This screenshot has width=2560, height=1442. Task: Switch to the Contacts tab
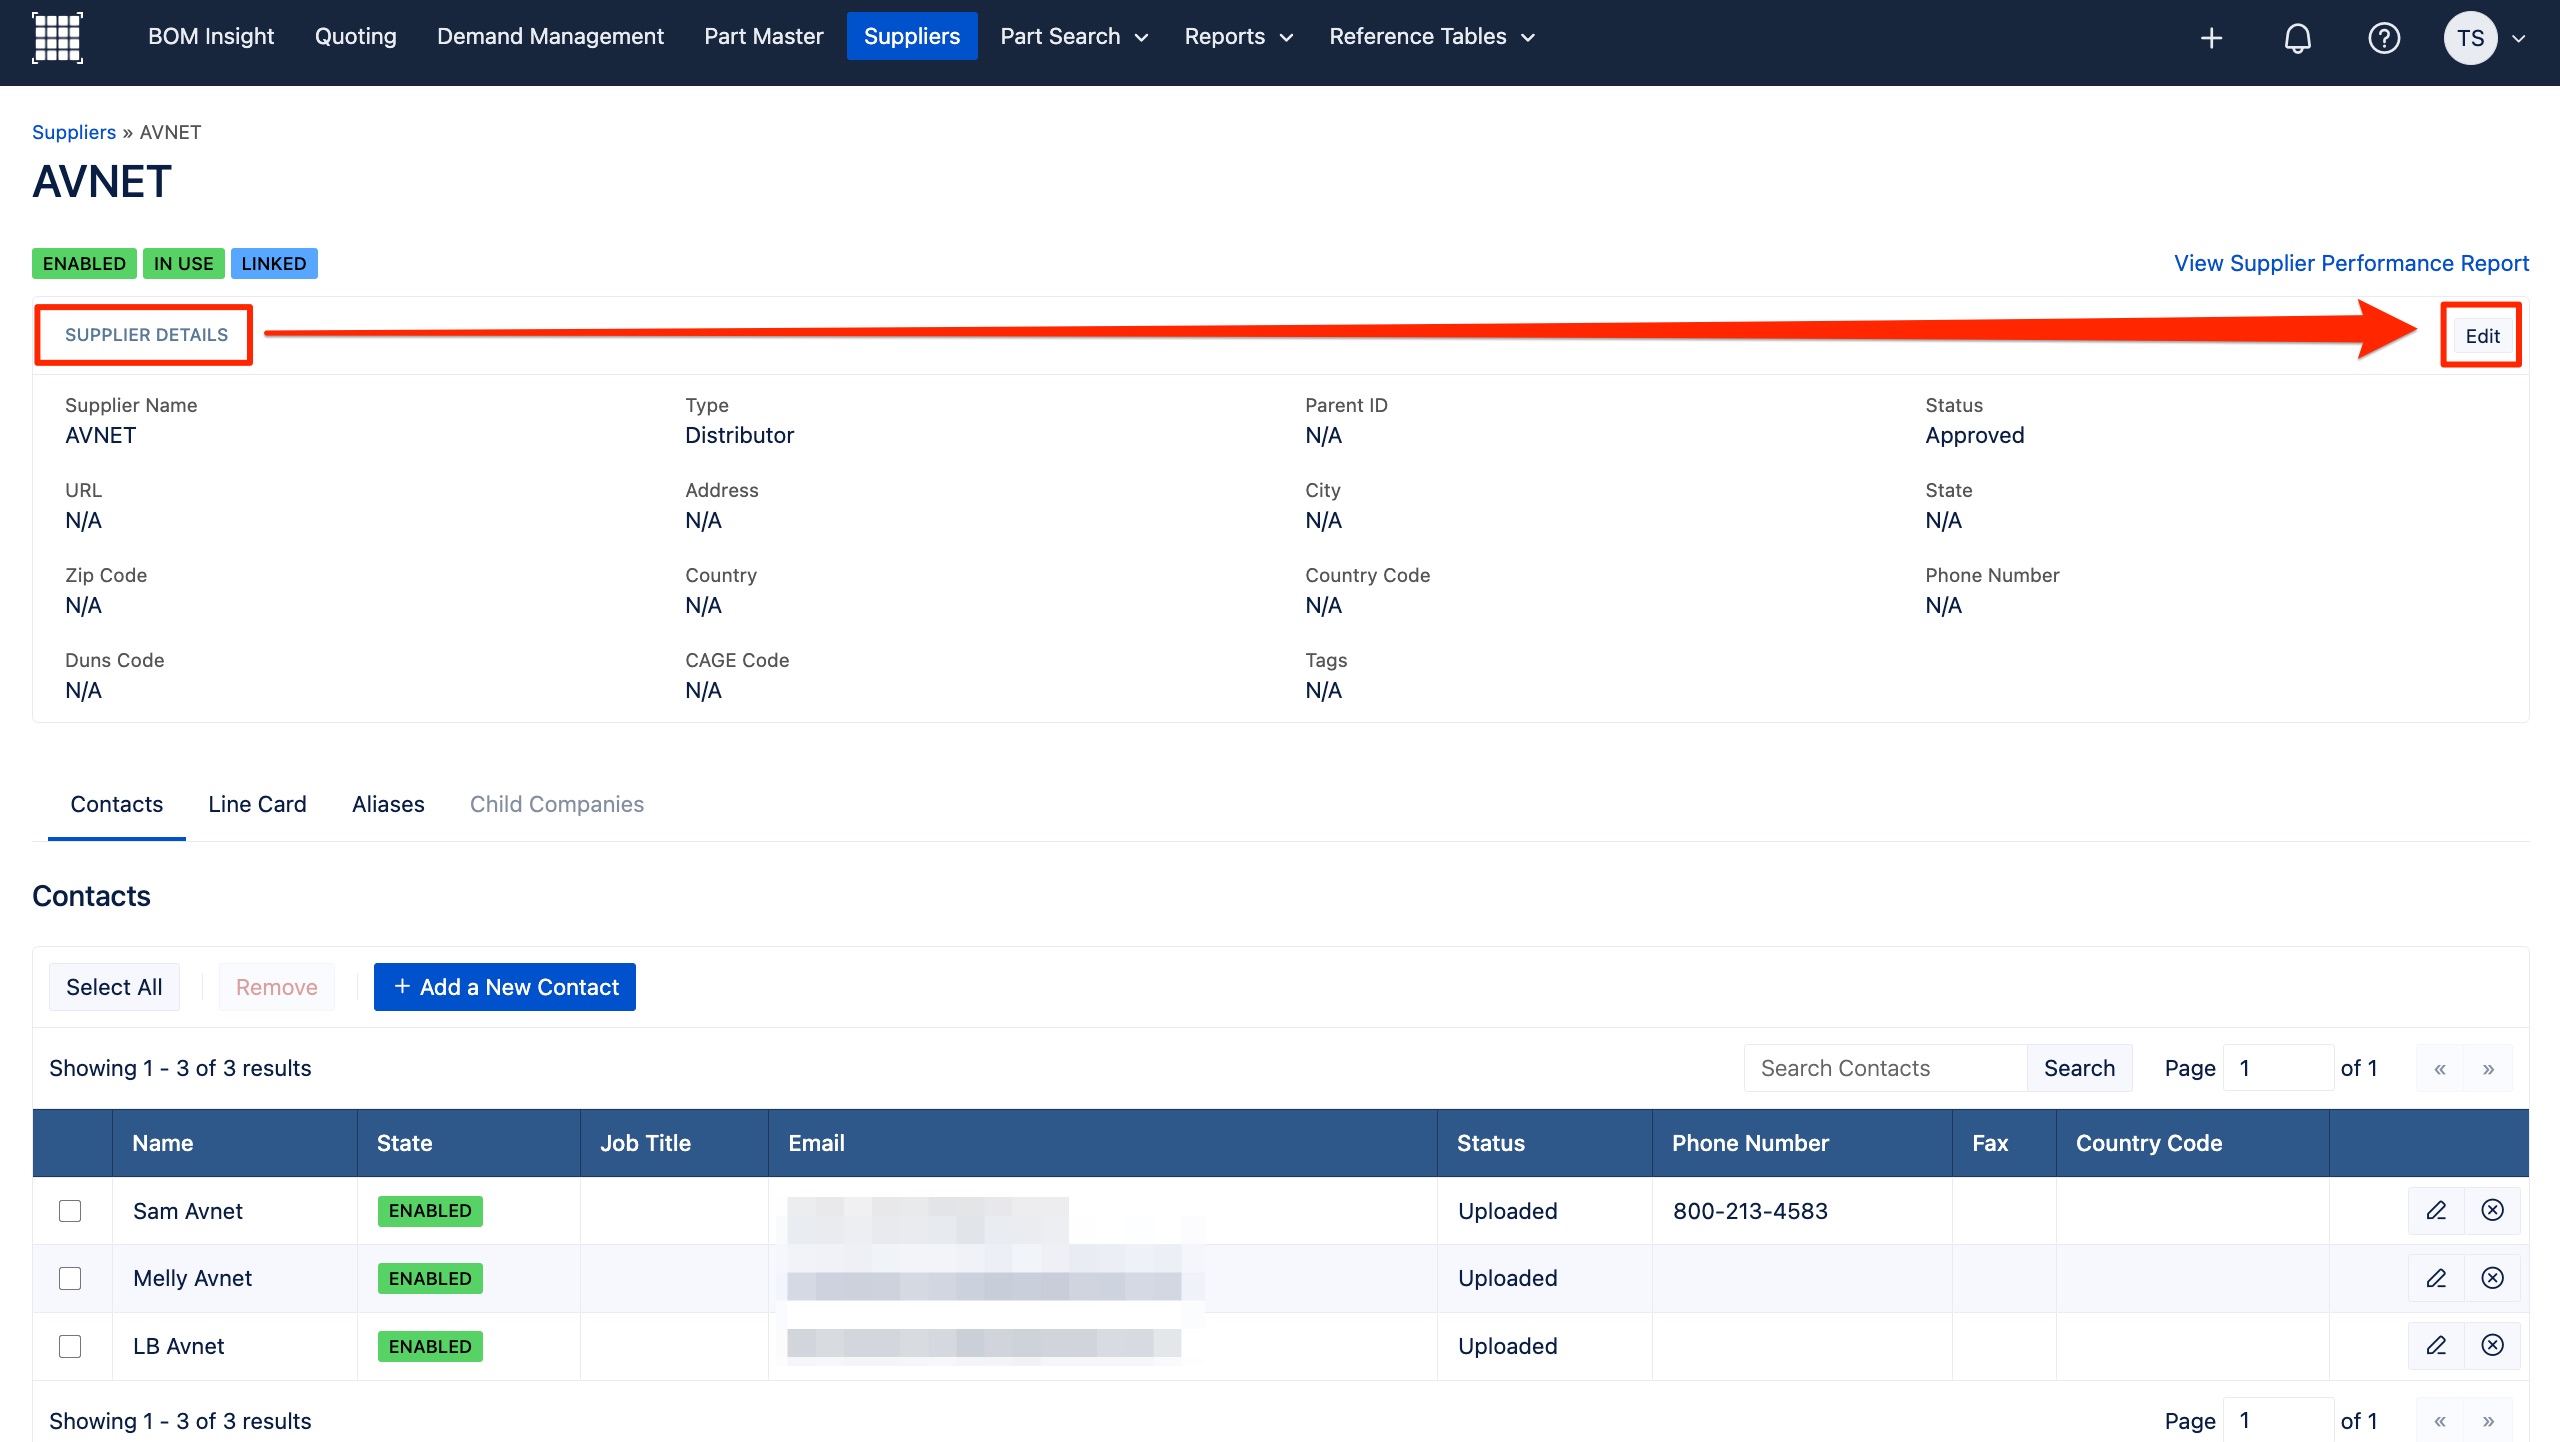tap(117, 804)
